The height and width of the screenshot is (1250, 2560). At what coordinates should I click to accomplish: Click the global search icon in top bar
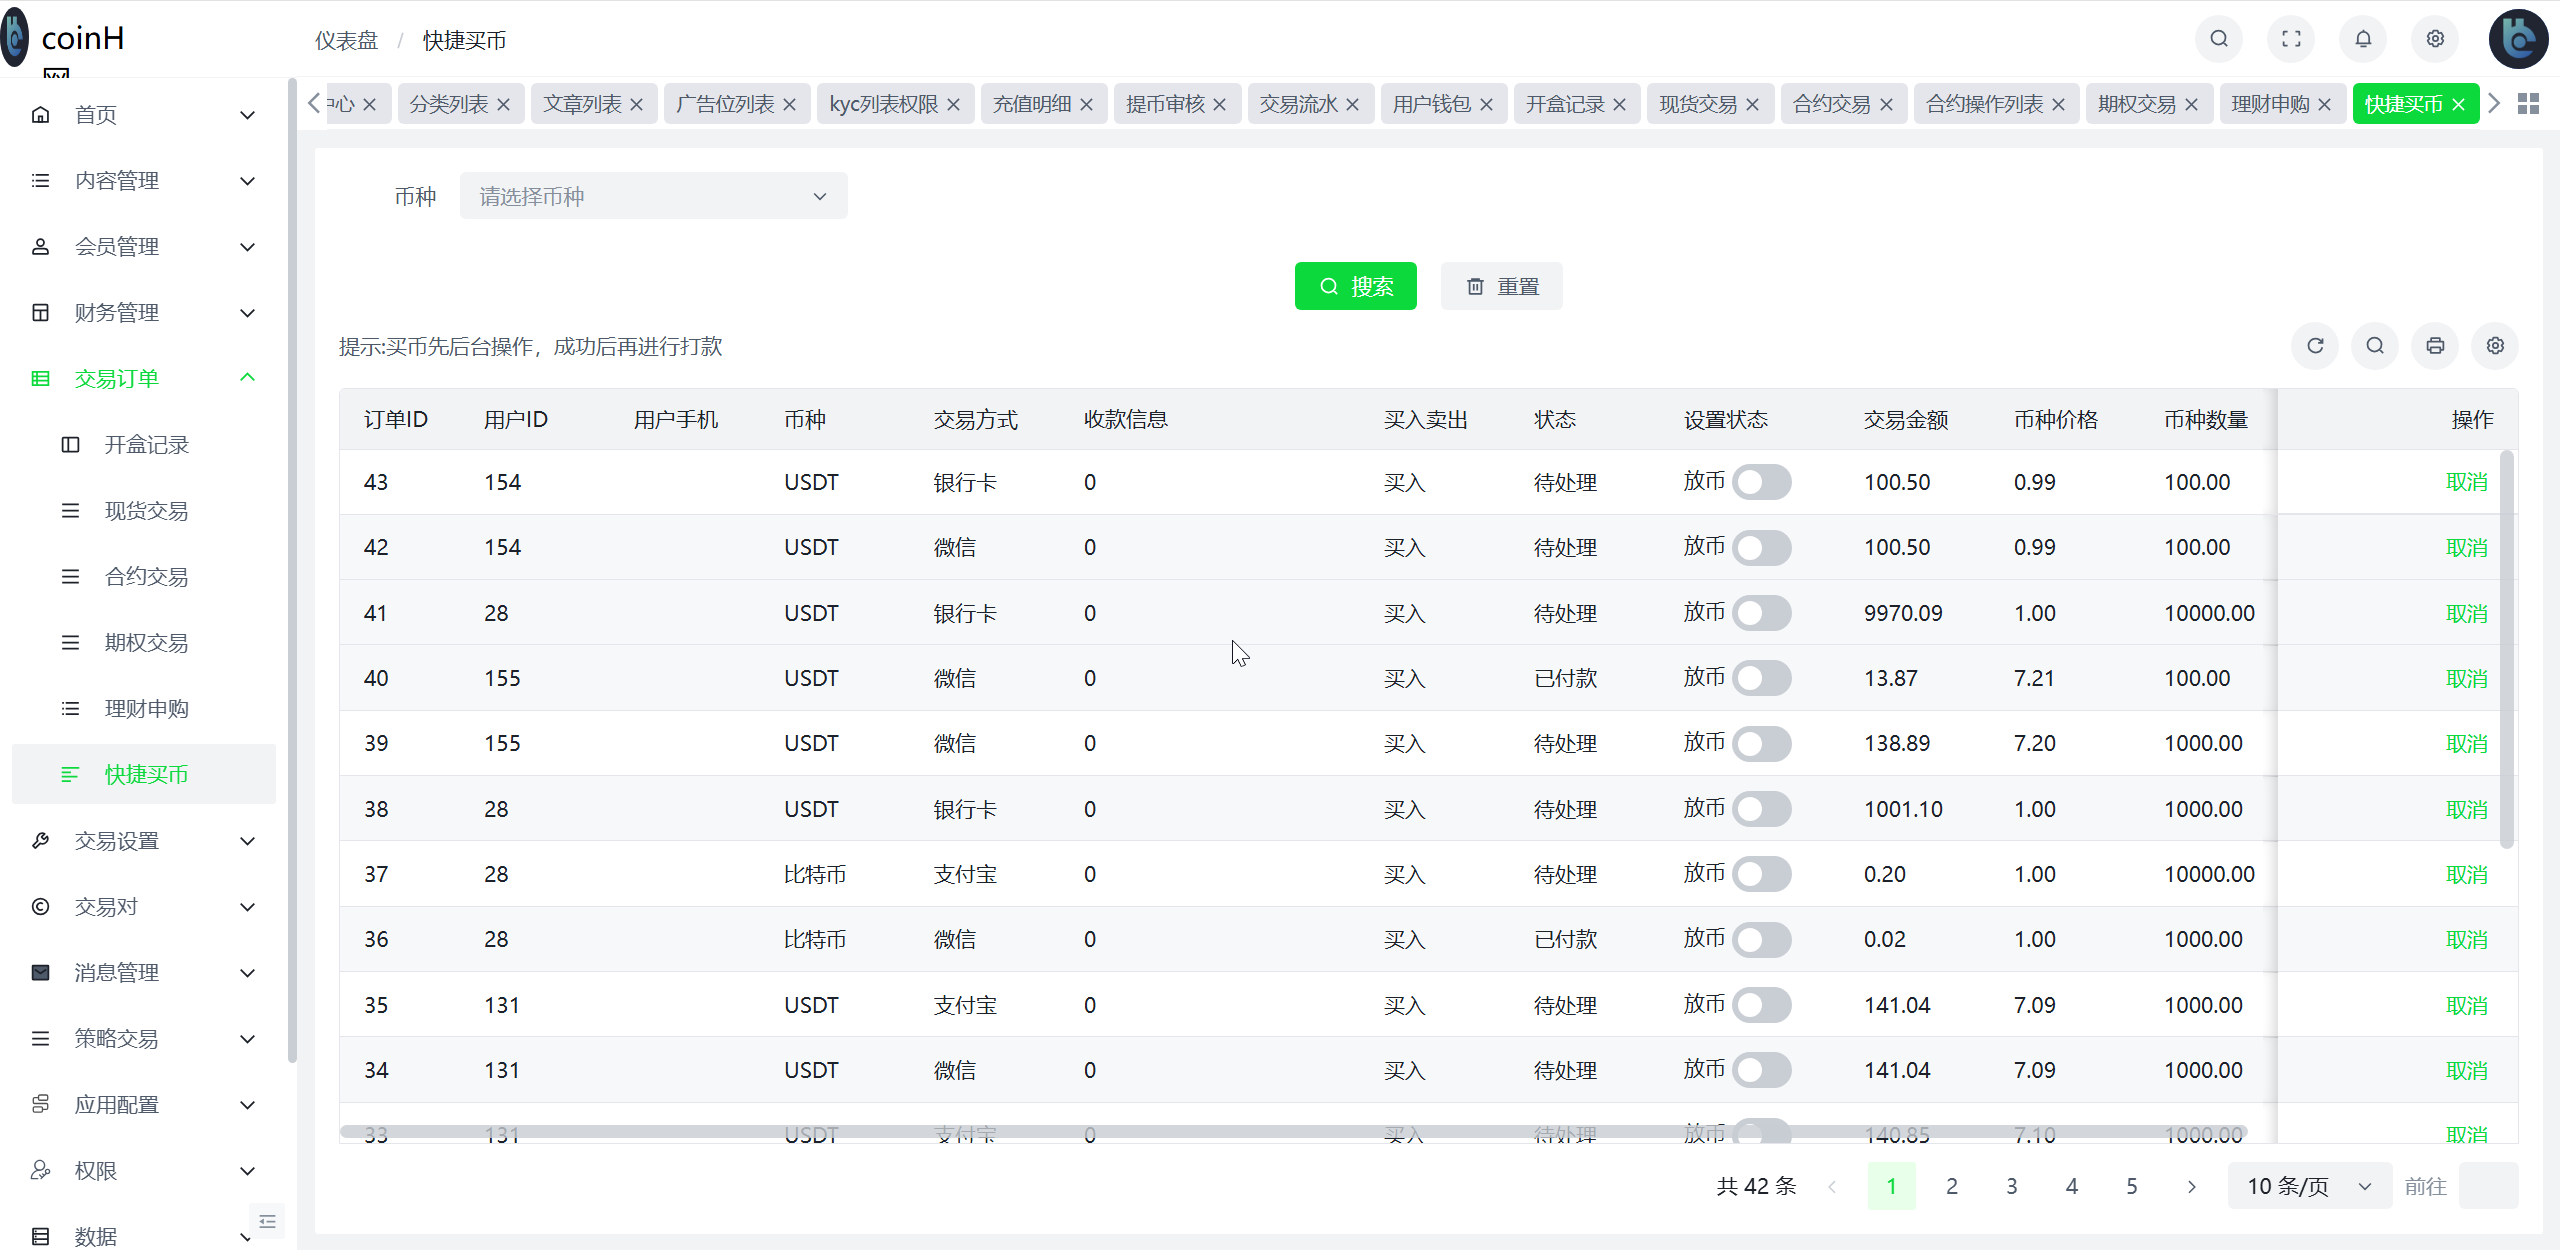2218,39
